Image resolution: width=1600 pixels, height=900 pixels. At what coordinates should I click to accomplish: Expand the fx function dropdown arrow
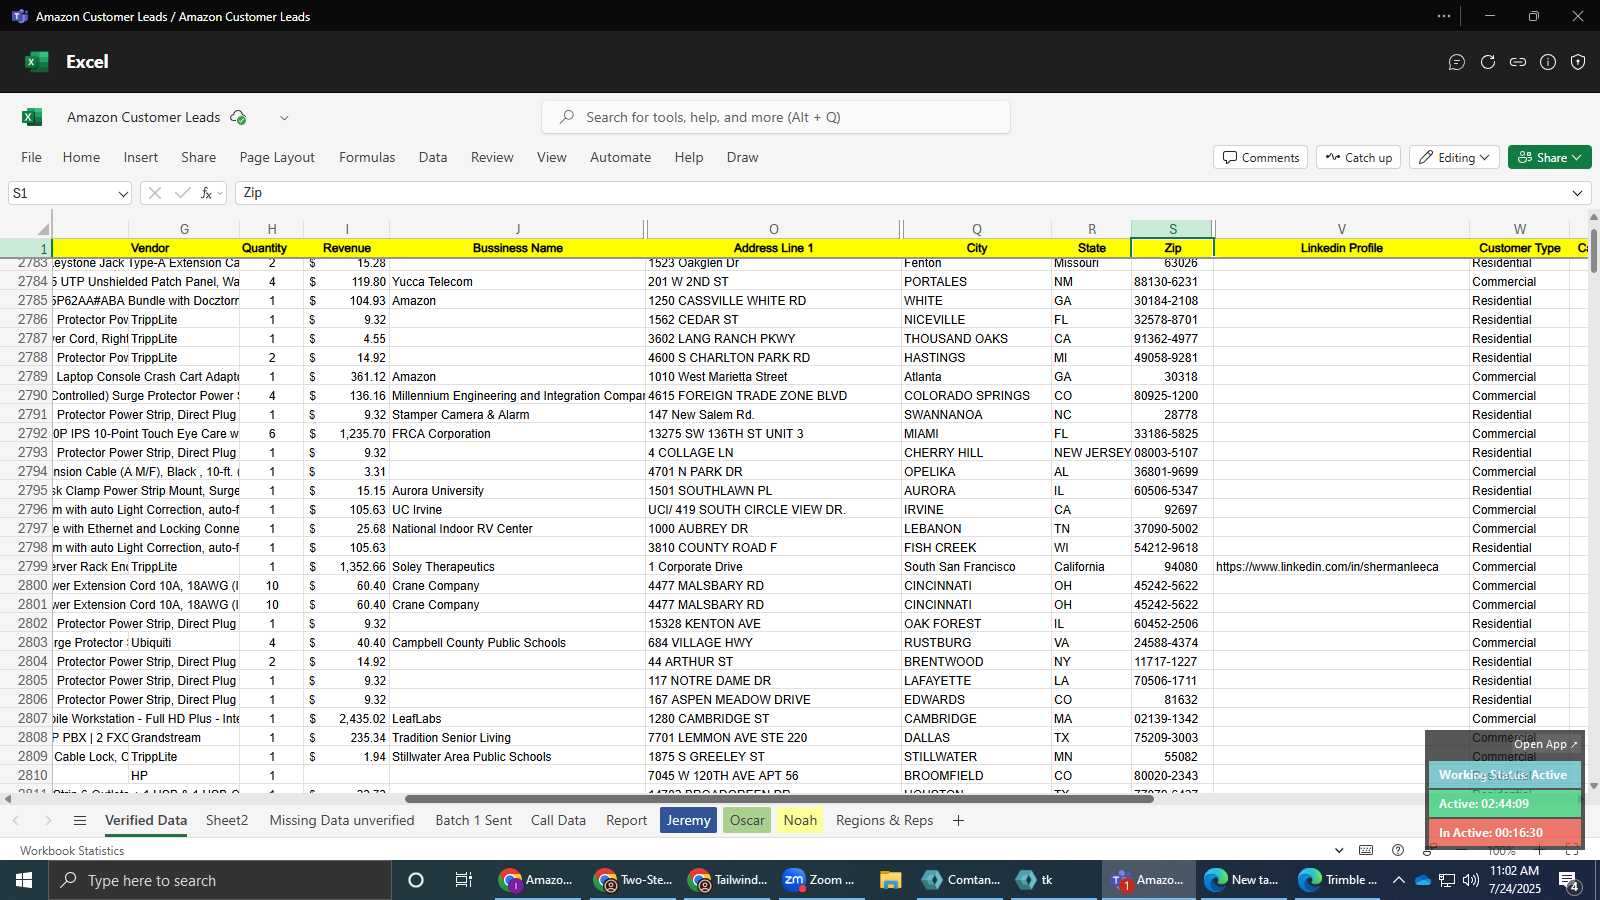click(220, 193)
